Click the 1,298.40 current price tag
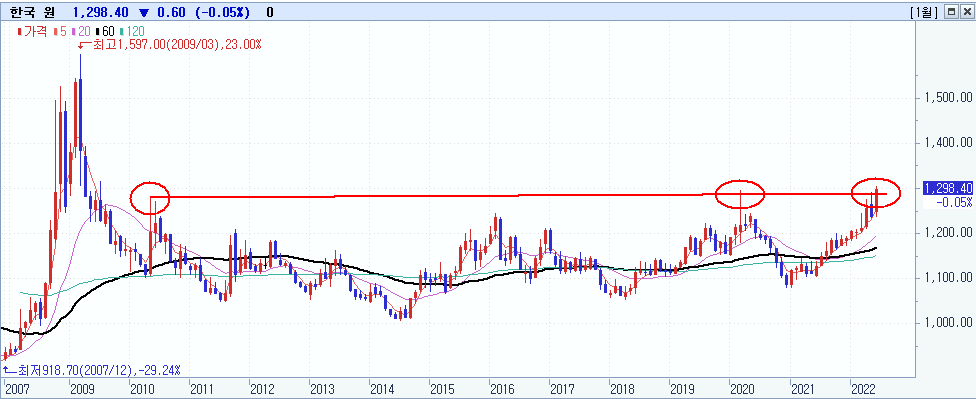976x399 pixels. [947, 188]
